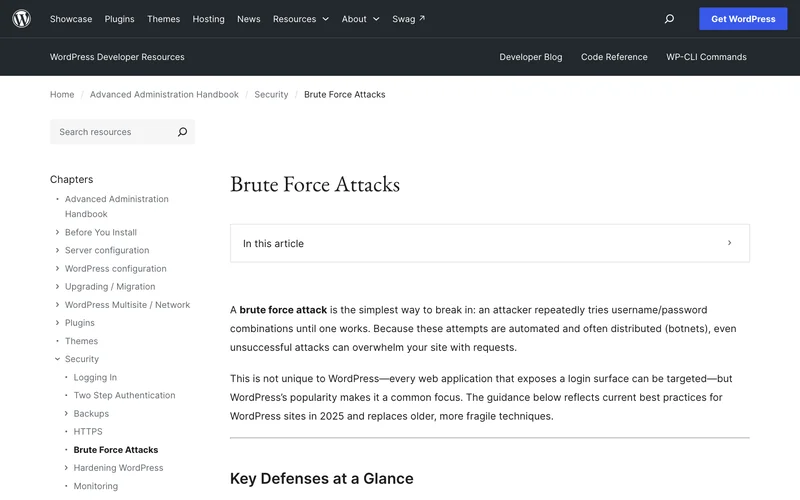Expand the Resources dropdown menu
The image size is (800, 500).
point(301,19)
